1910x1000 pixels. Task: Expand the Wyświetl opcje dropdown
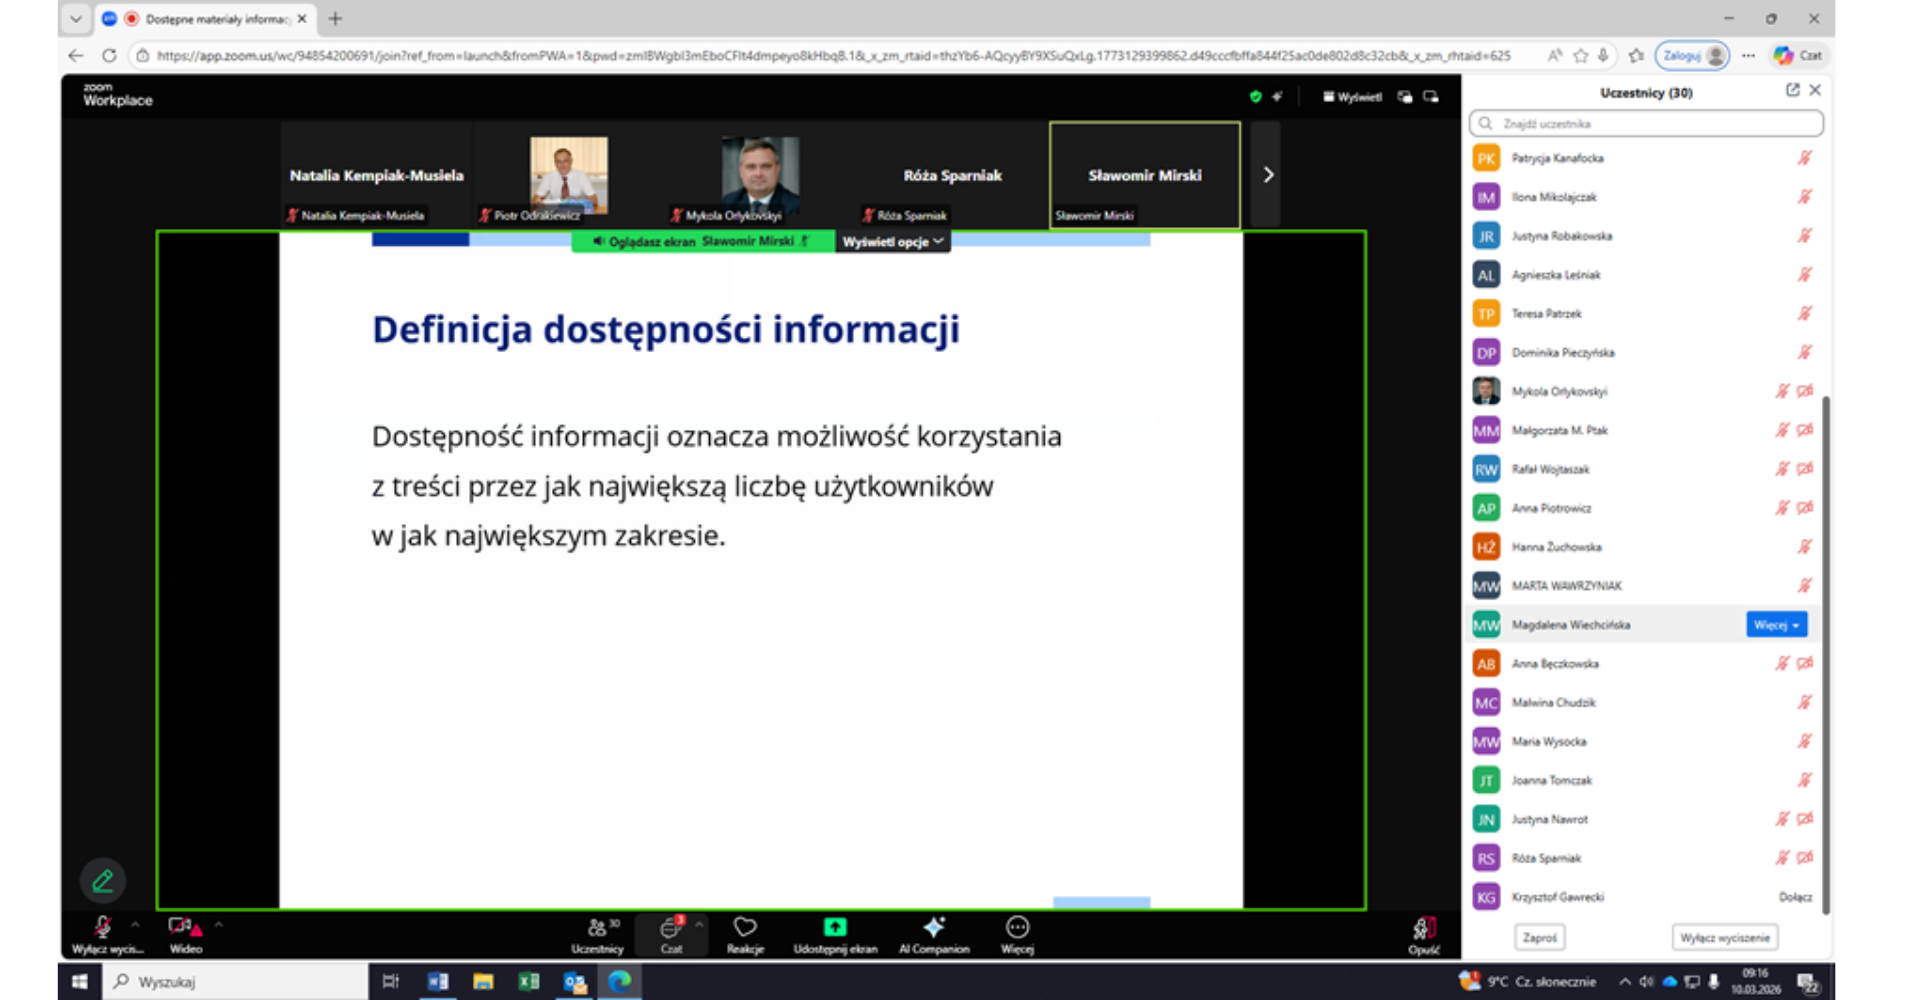[x=892, y=242]
